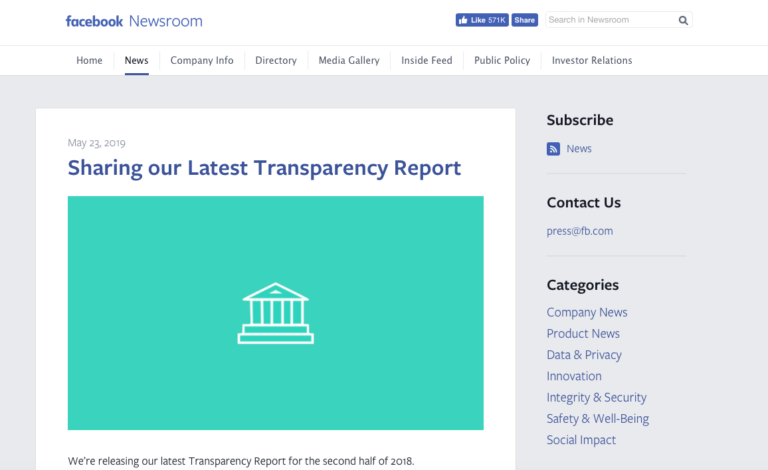Click the facebook Newsroom logo
This screenshot has height=470, width=768.
134,21
